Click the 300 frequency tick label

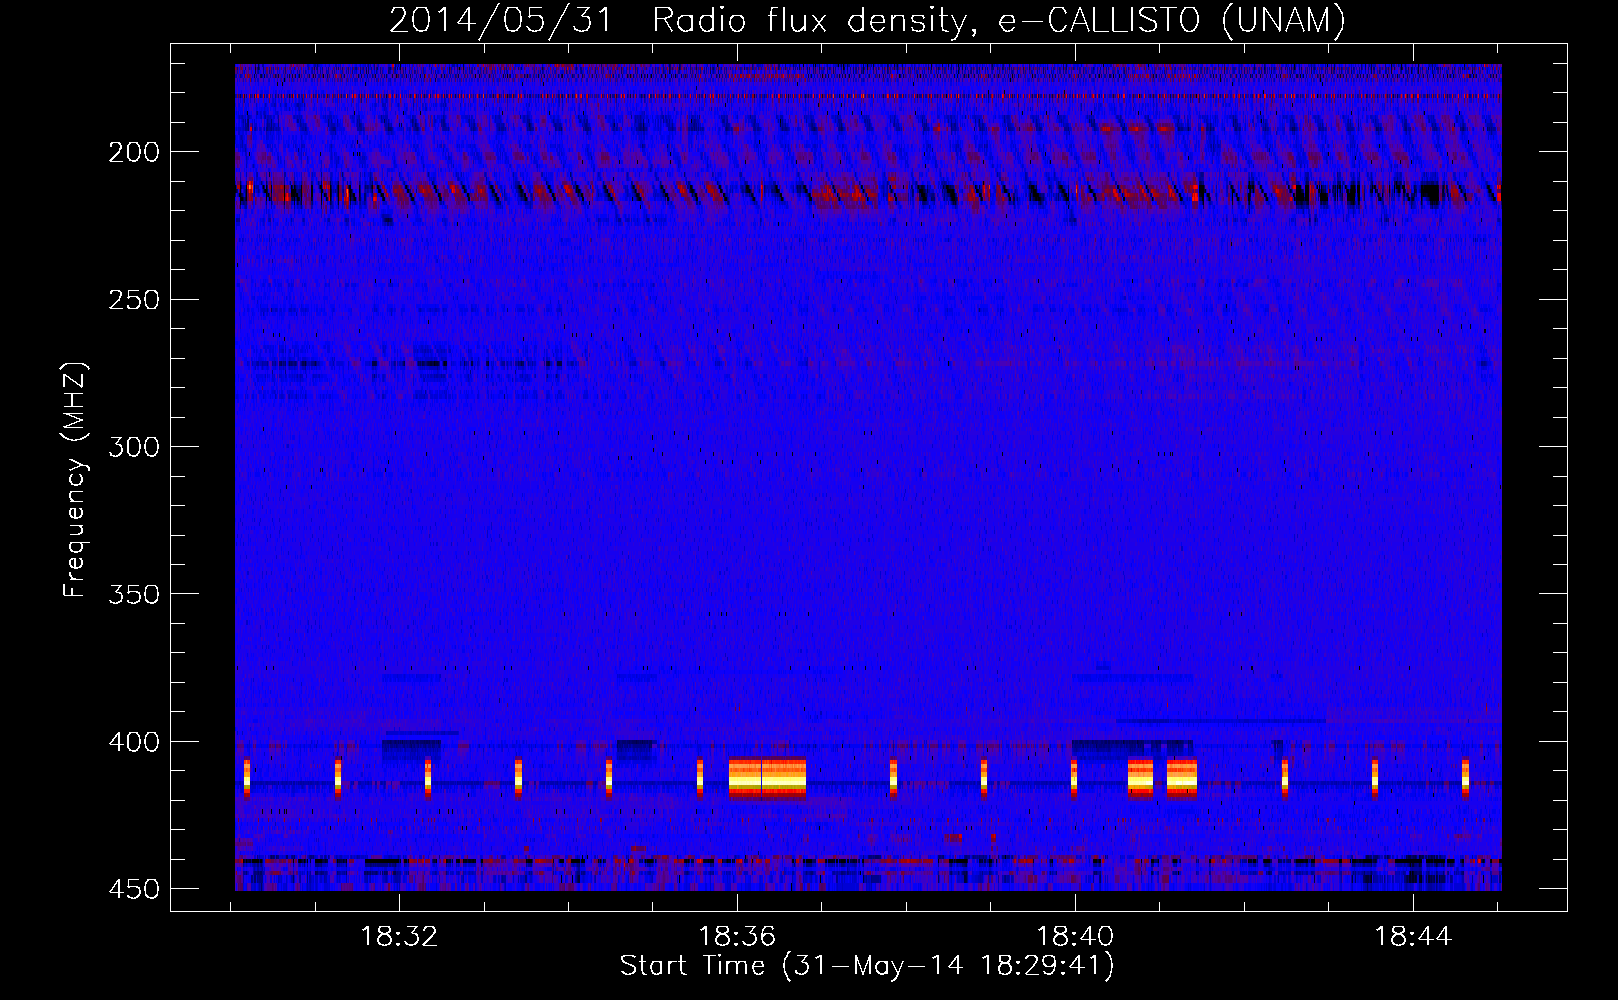pos(133,447)
